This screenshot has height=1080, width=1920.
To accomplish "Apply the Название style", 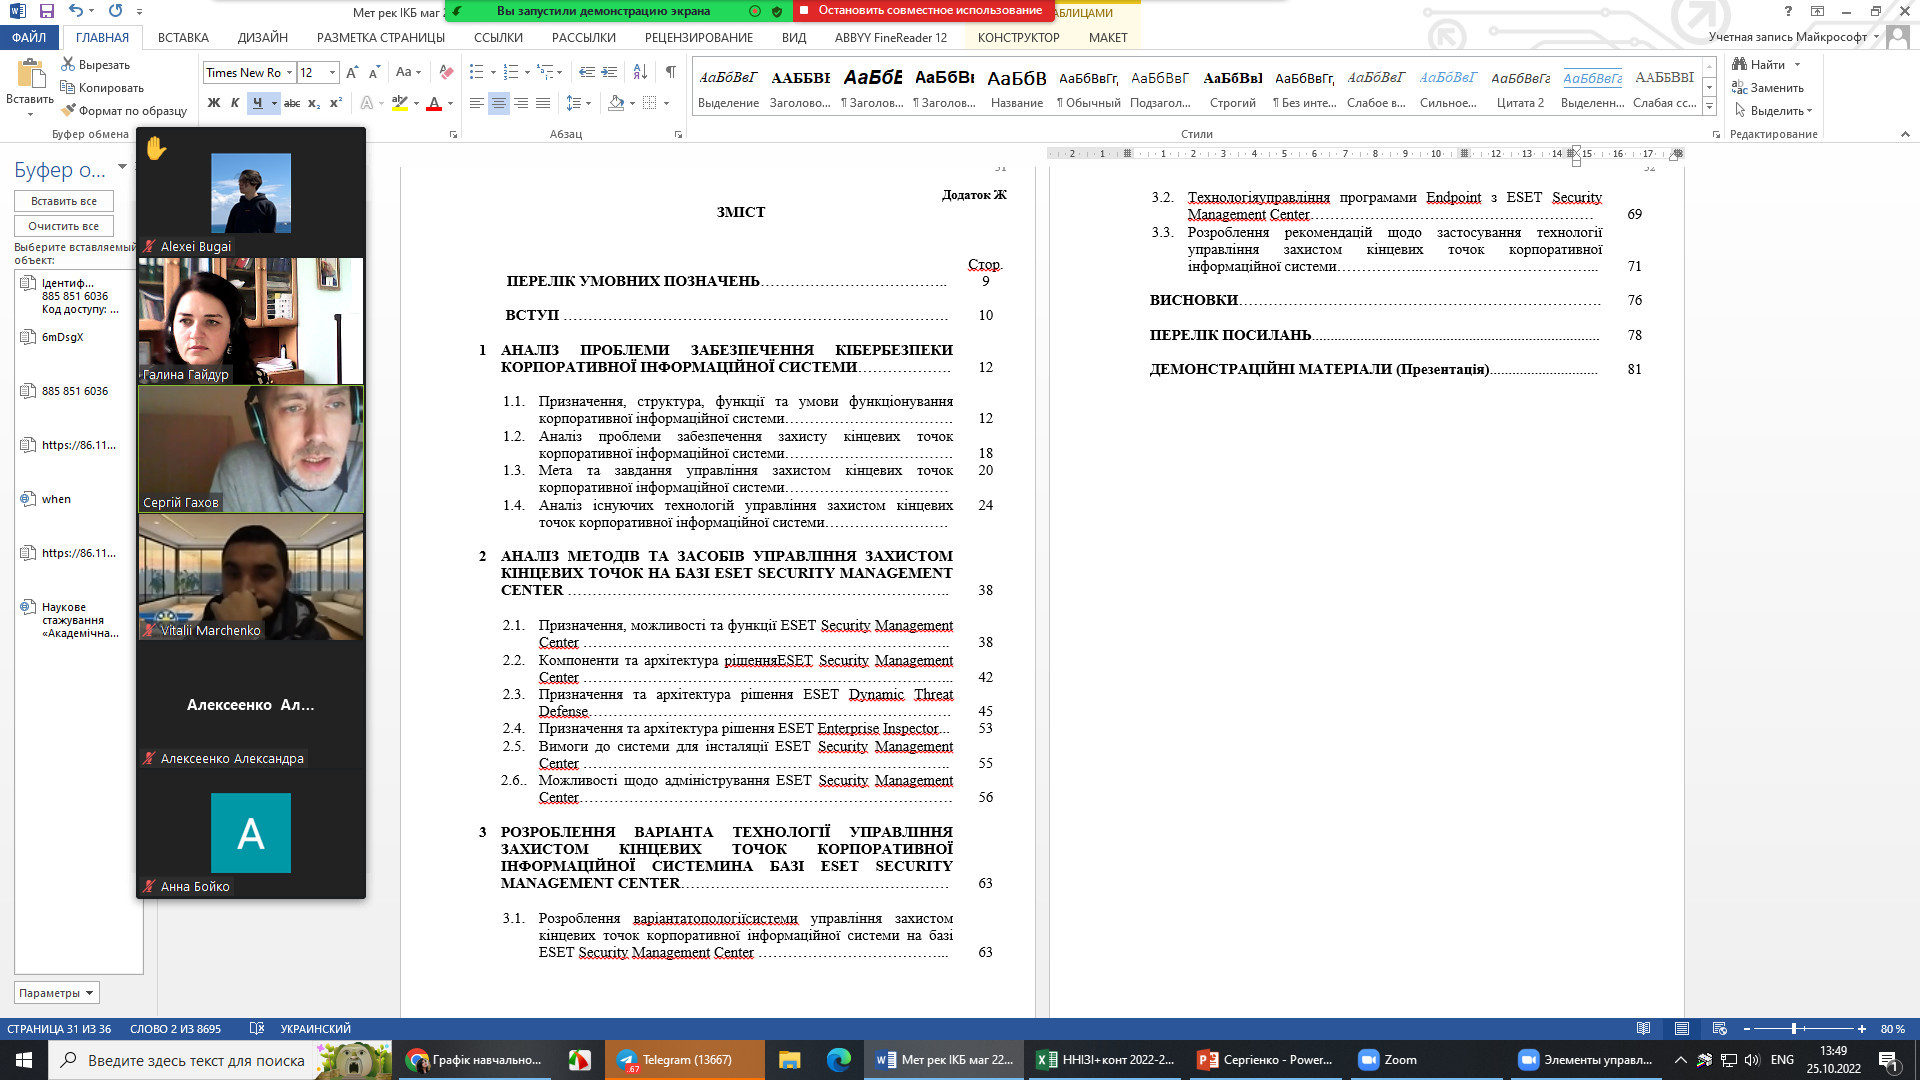I will [x=1016, y=88].
